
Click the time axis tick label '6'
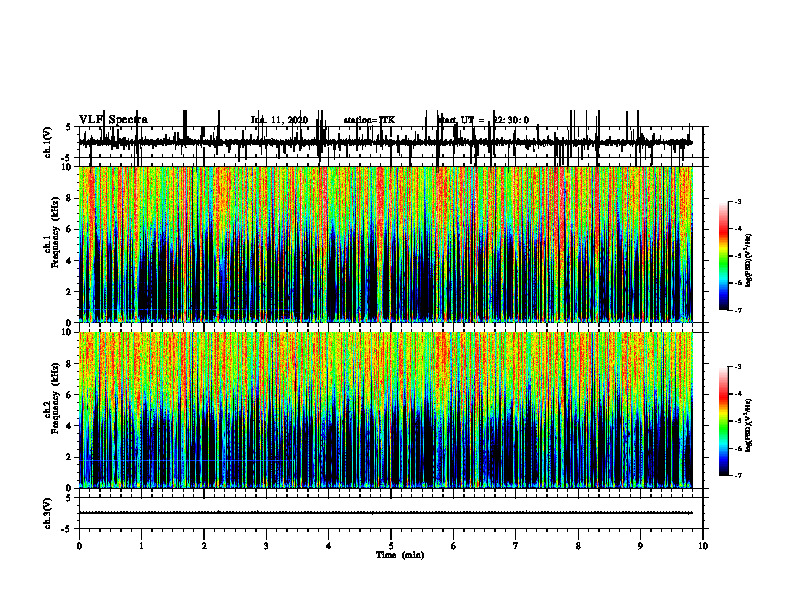point(454,546)
